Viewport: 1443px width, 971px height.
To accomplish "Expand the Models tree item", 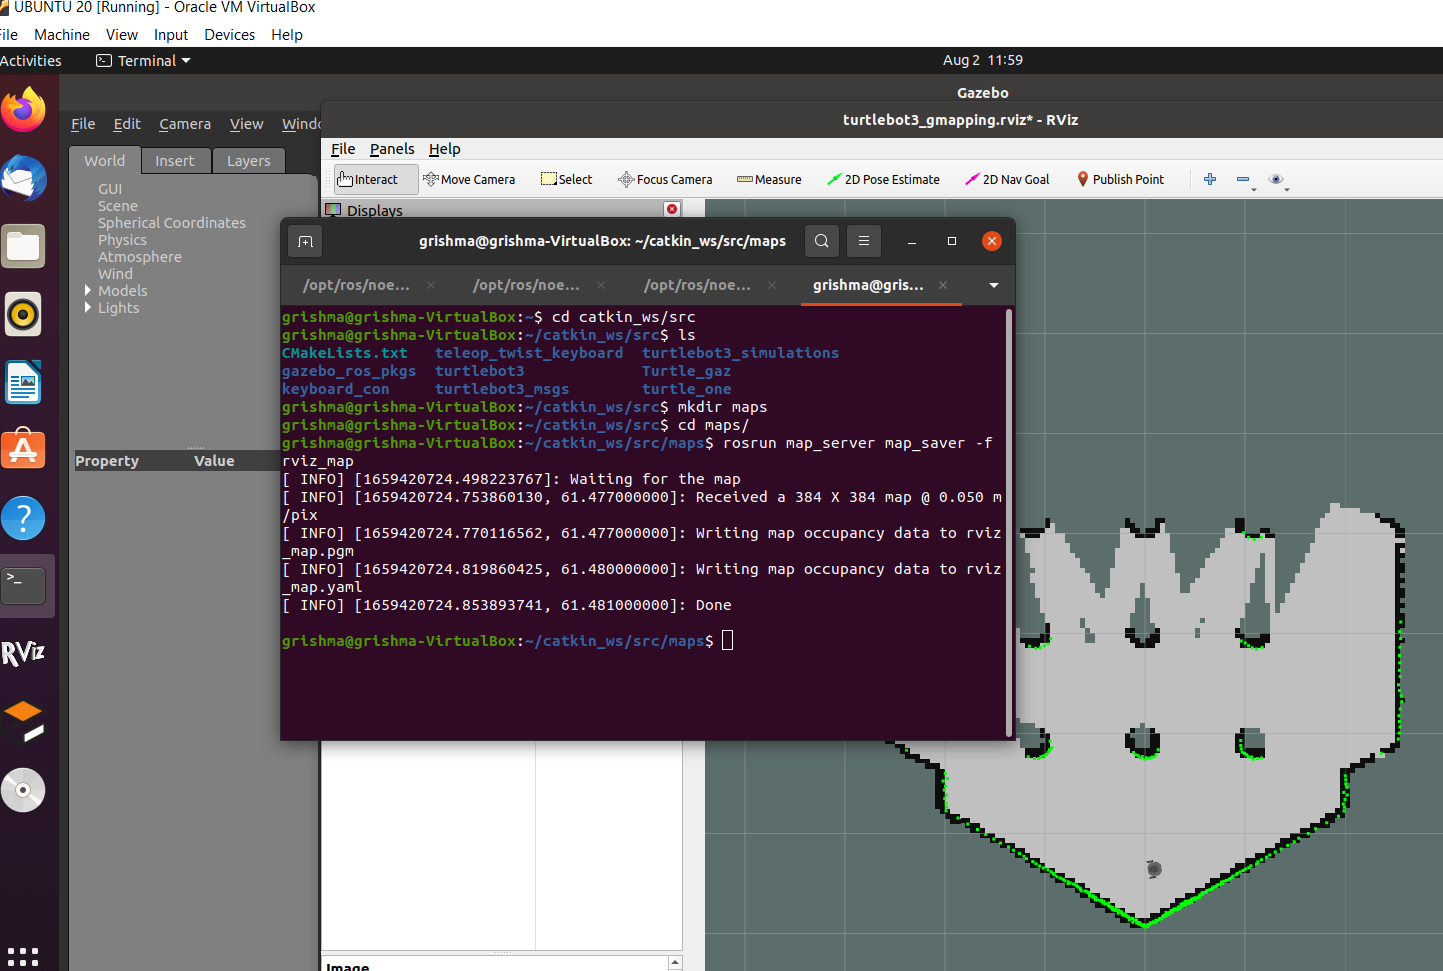I will coord(88,291).
